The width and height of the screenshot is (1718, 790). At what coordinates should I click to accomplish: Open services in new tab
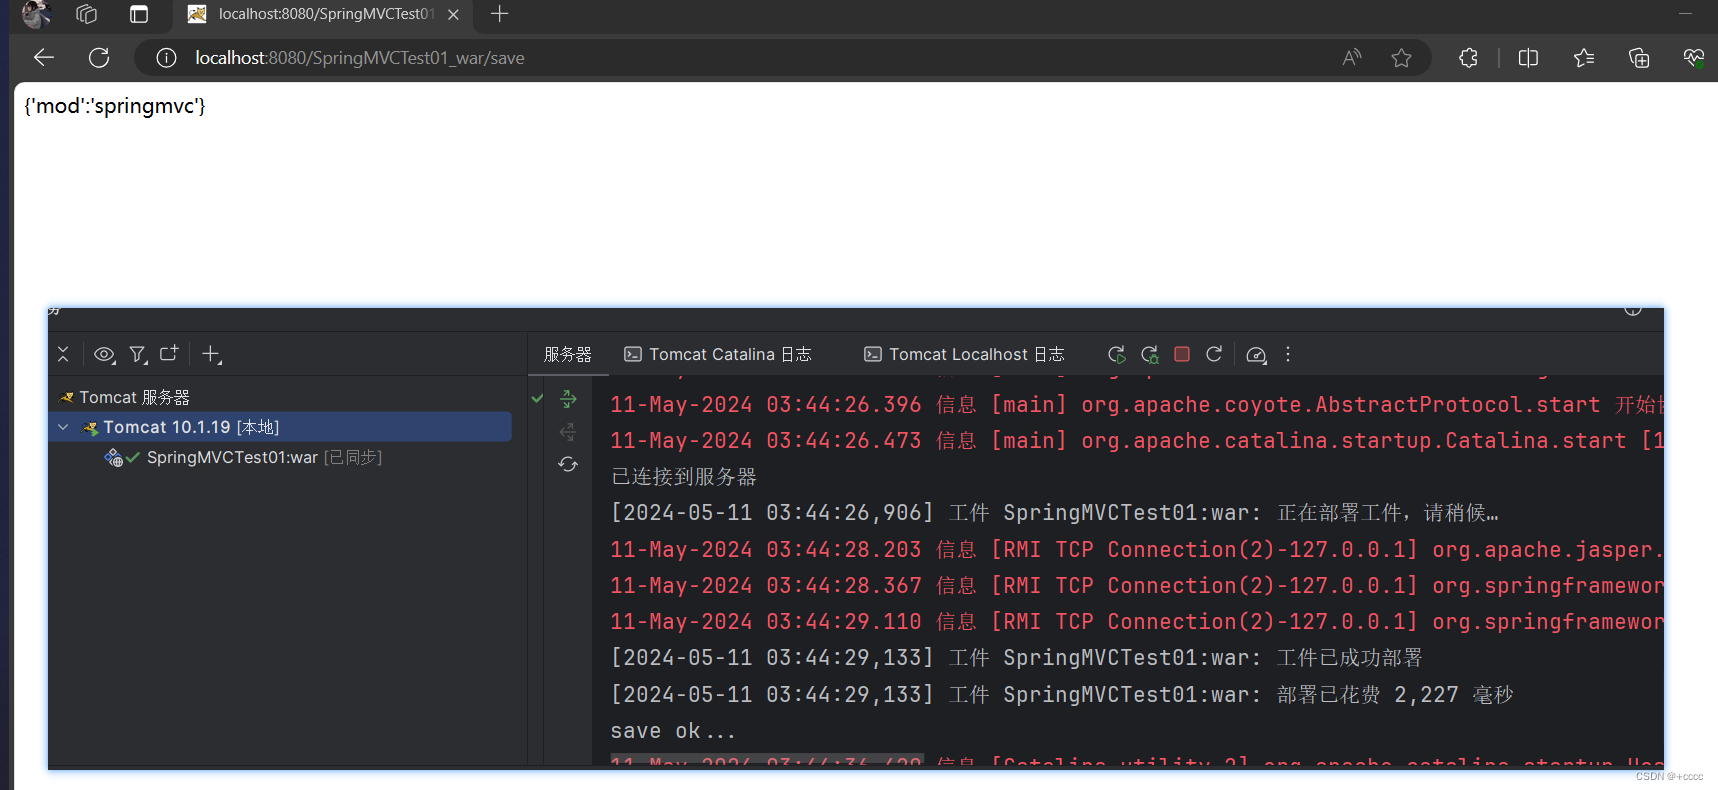169,353
